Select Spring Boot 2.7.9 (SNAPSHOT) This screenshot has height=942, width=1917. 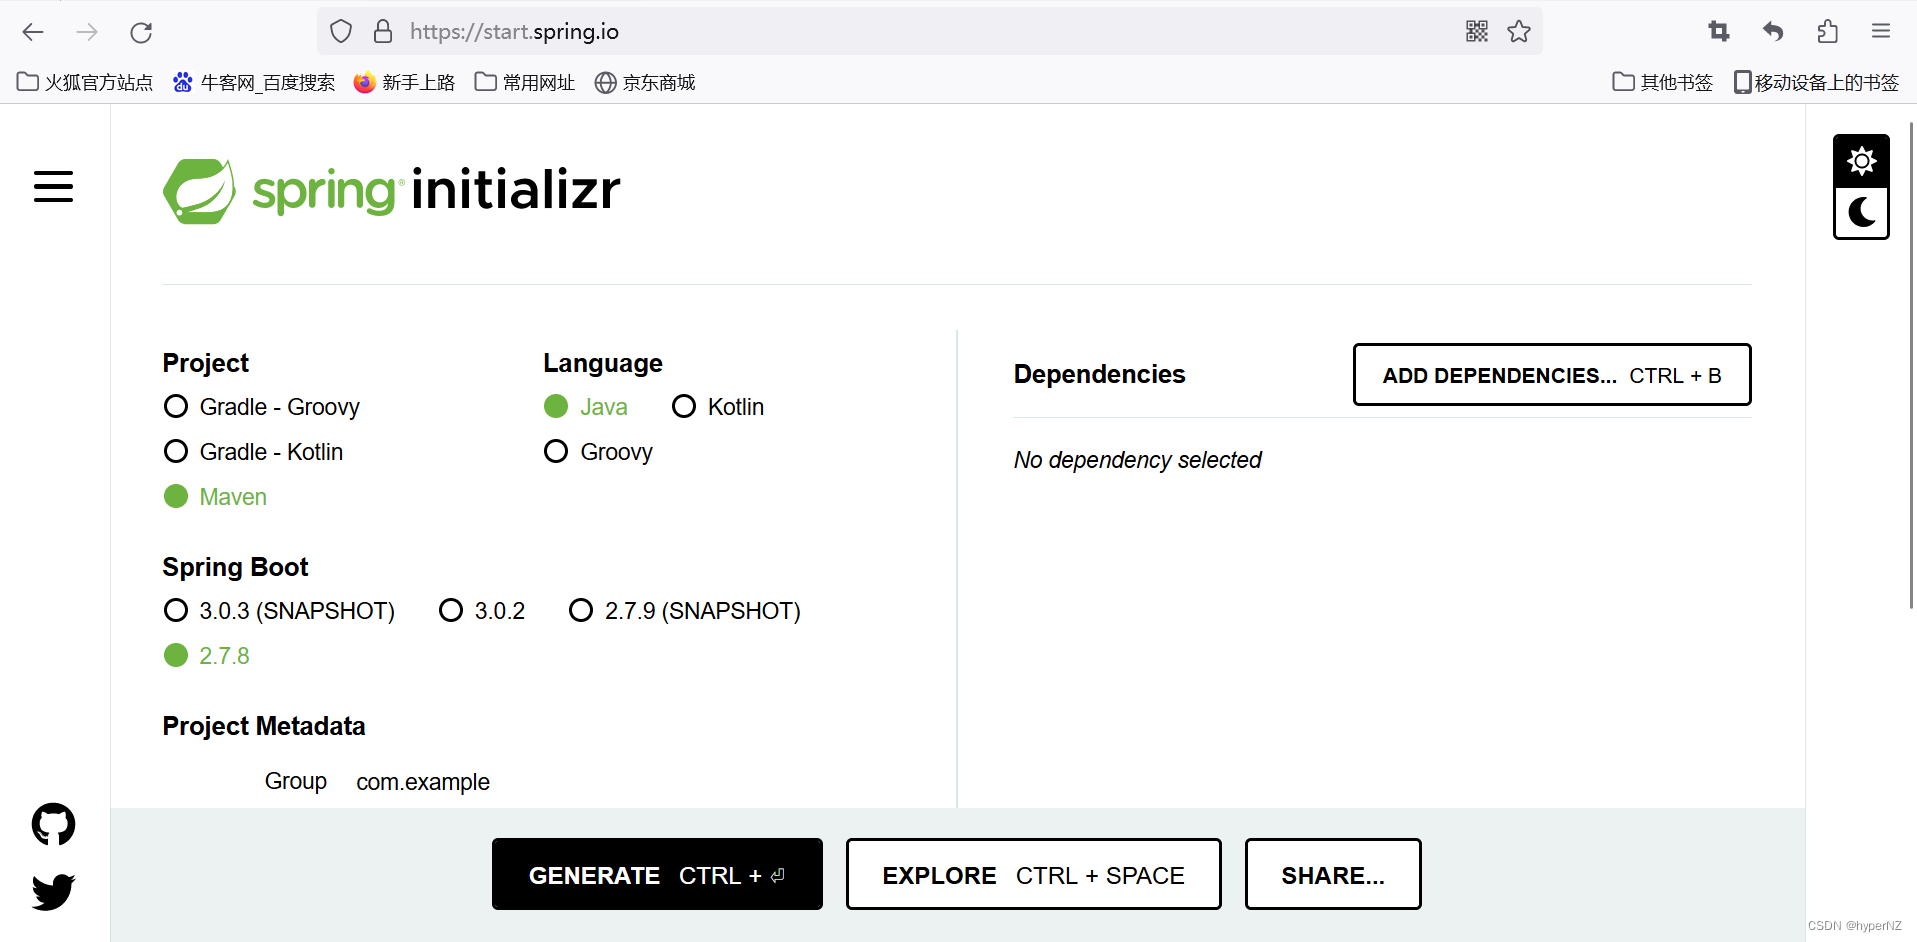pyautogui.click(x=685, y=611)
